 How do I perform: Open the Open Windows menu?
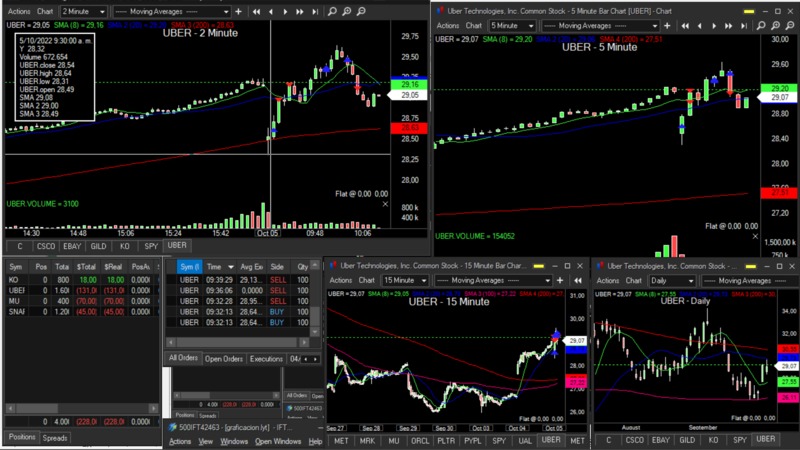click(x=277, y=441)
